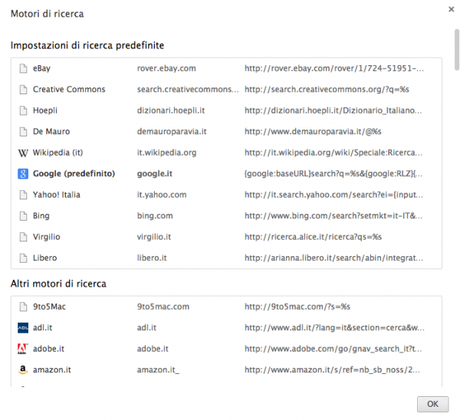Select the amazon.it entry name
This screenshot has height=420, width=460.
coord(52,370)
